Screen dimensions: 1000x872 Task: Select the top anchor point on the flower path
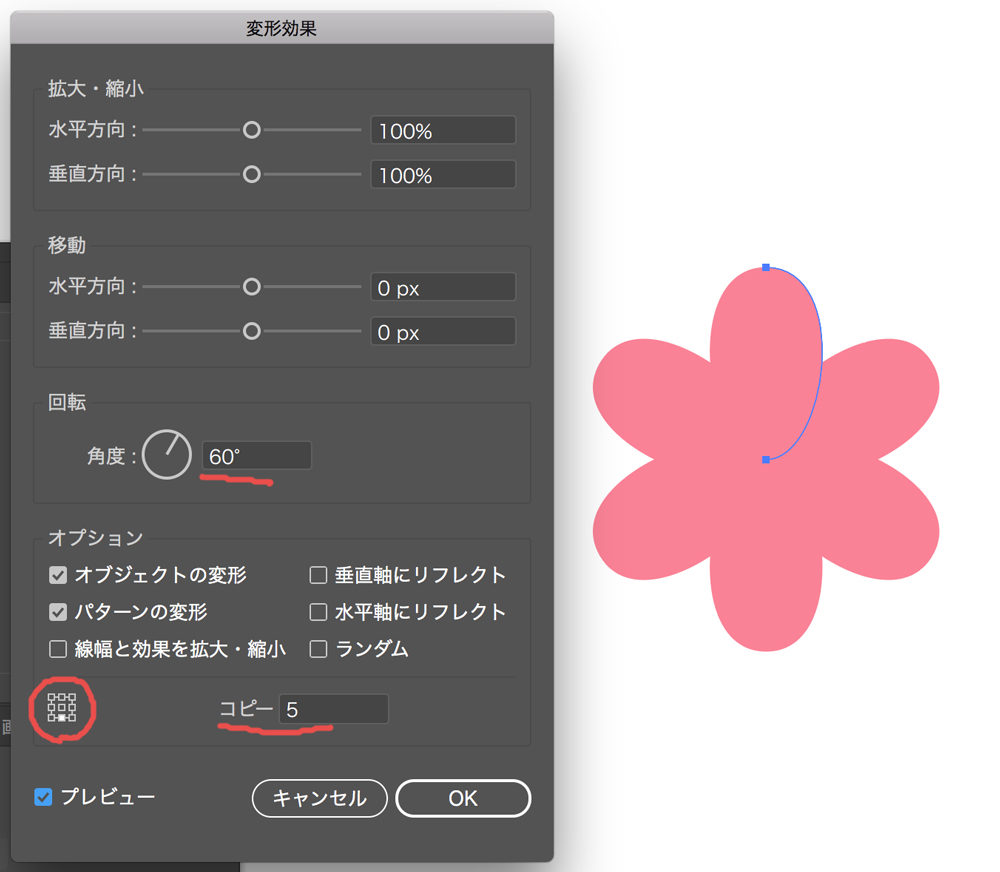[766, 266]
